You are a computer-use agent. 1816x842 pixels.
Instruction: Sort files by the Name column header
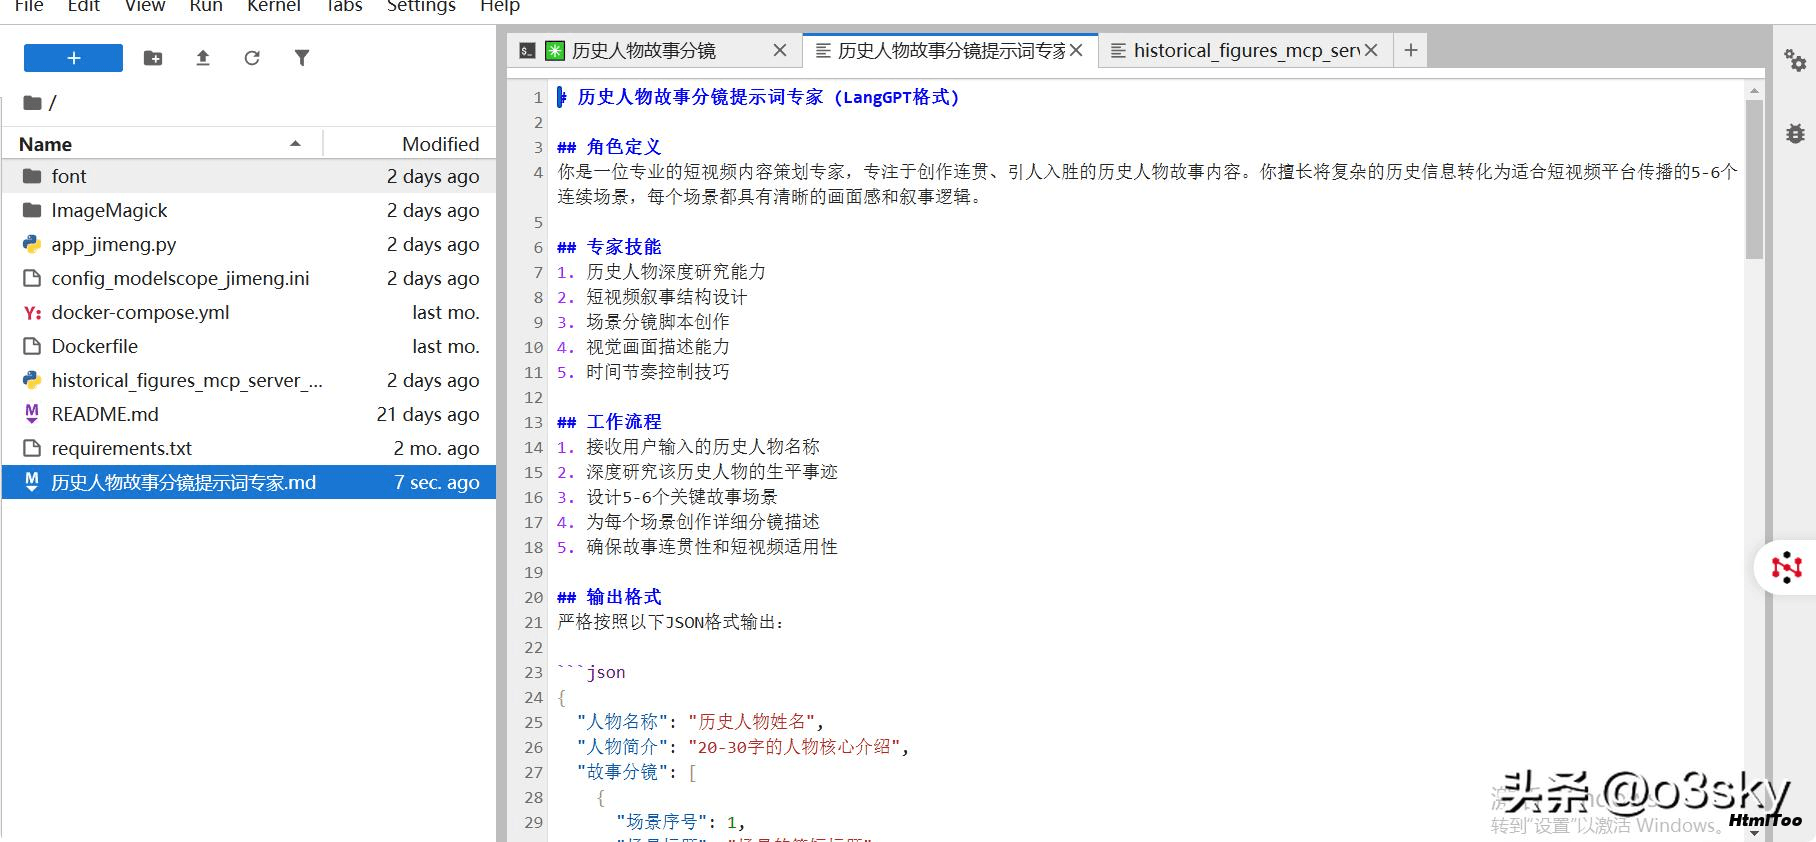click(x=161, y=144)
